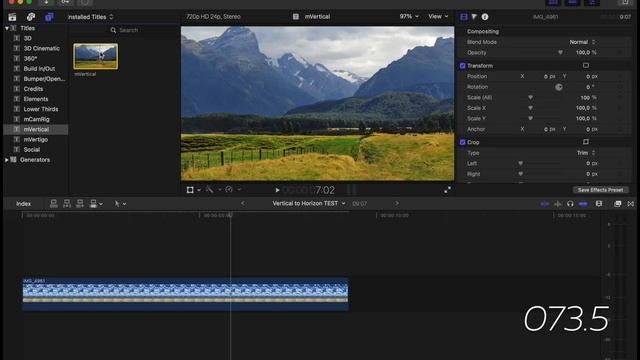This screenshot has width=640, height=360.
Task: Open the timeline Index button
Action: click(x=23, y=204)
